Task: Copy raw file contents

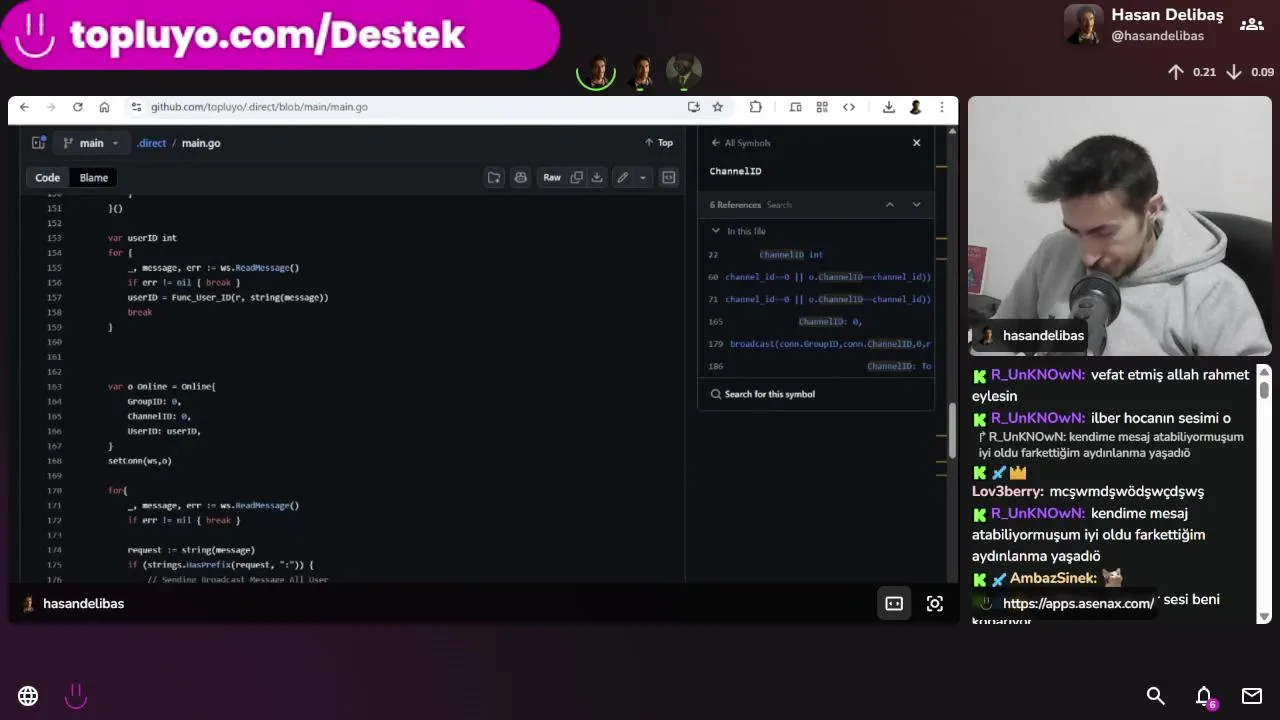Action: (x=576, y=178)
